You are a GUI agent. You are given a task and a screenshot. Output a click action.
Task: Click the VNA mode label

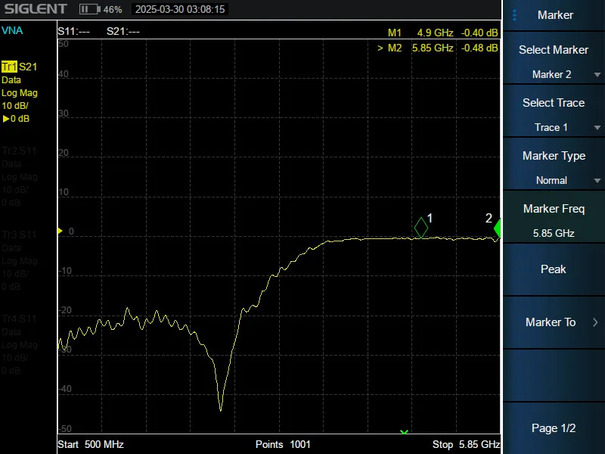tap(12, 30)
